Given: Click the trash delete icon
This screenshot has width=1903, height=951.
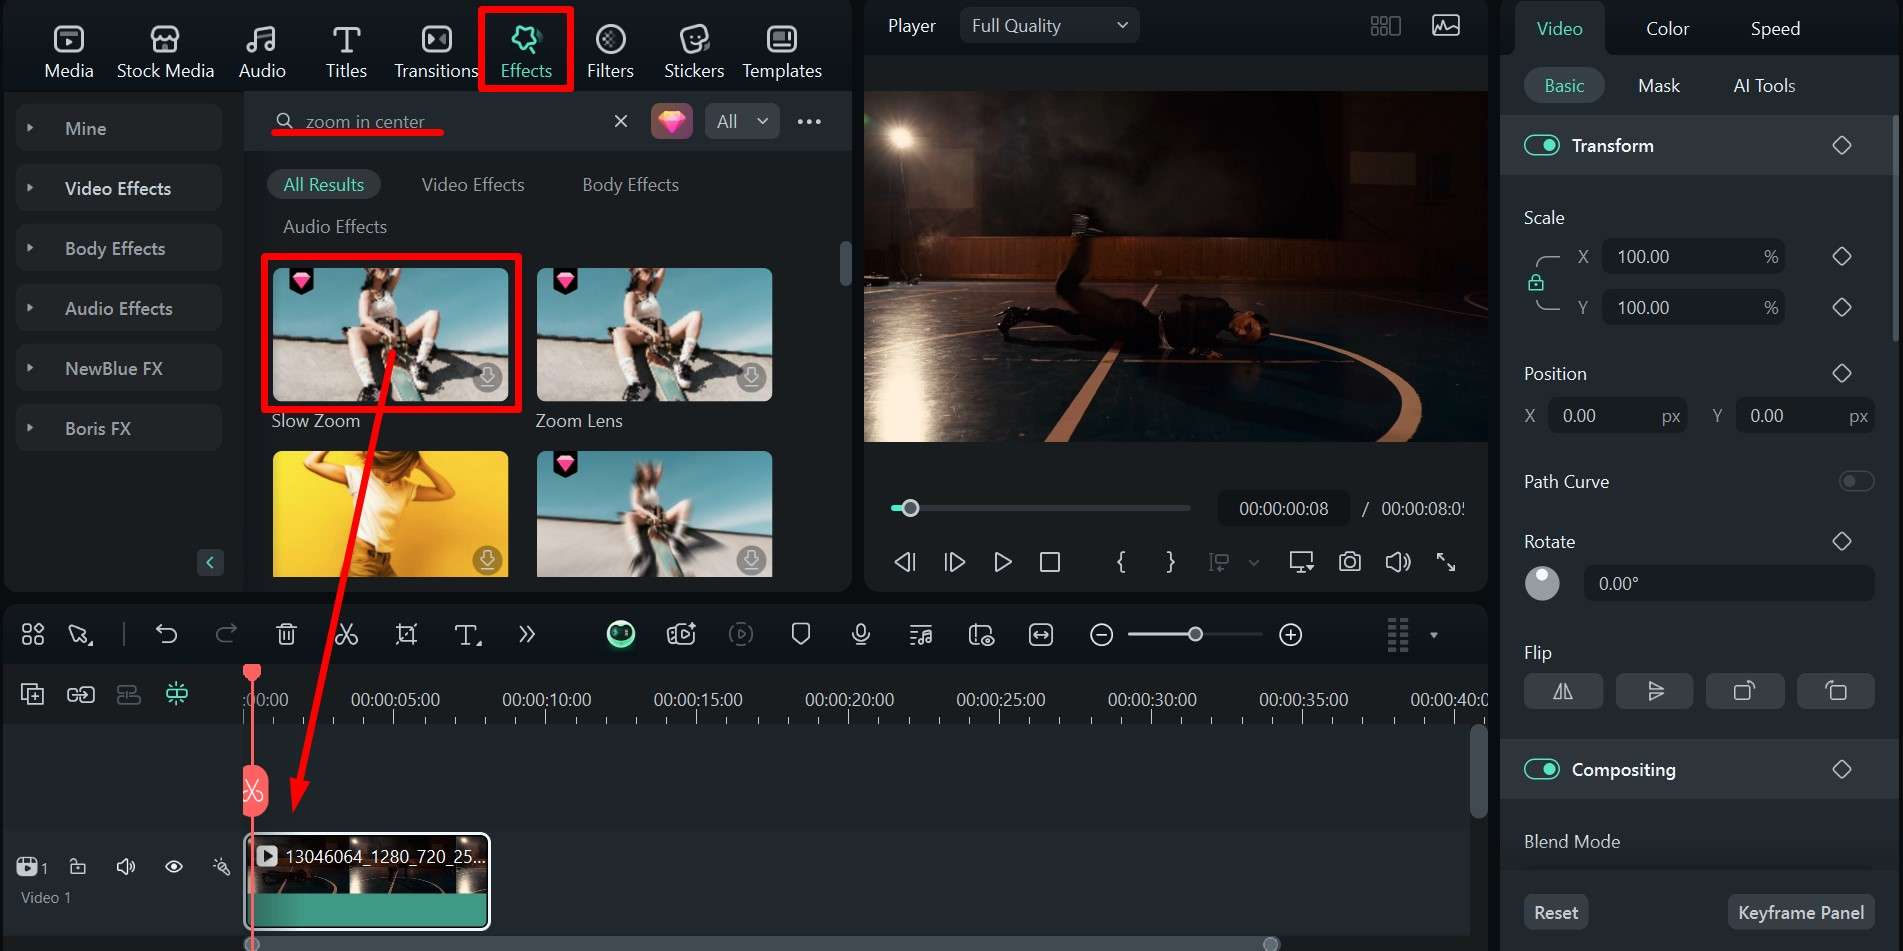Looking at the screenshot, I should tap(286, 635).
